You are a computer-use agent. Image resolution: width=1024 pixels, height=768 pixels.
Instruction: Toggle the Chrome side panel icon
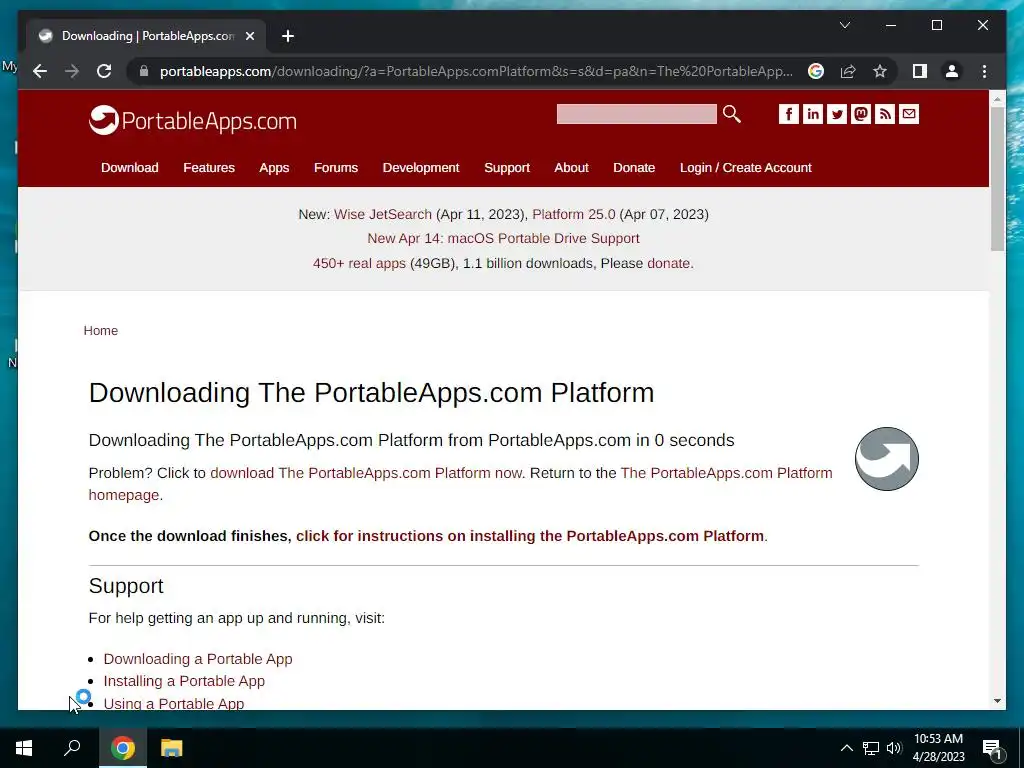point(920,71)
